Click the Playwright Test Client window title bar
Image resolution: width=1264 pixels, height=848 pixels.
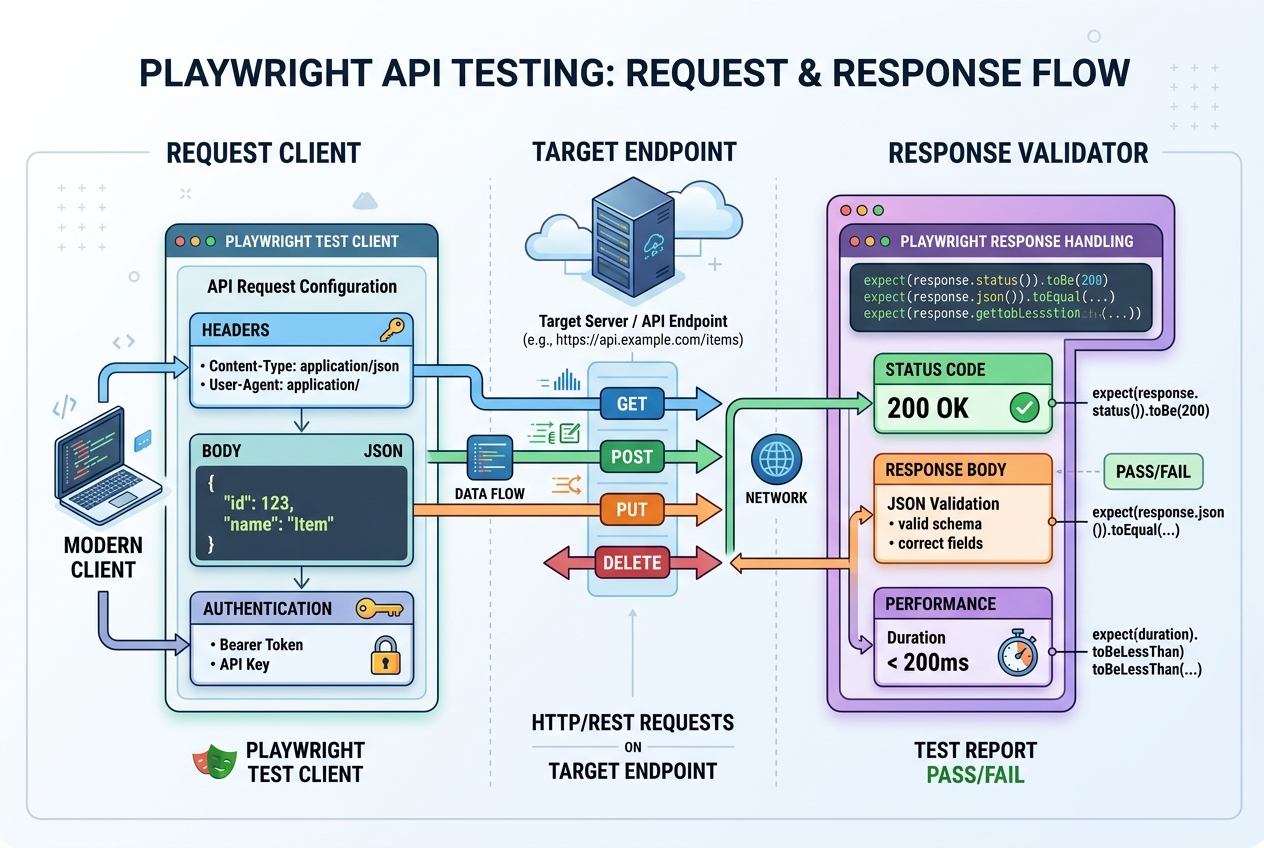point(301,241)
